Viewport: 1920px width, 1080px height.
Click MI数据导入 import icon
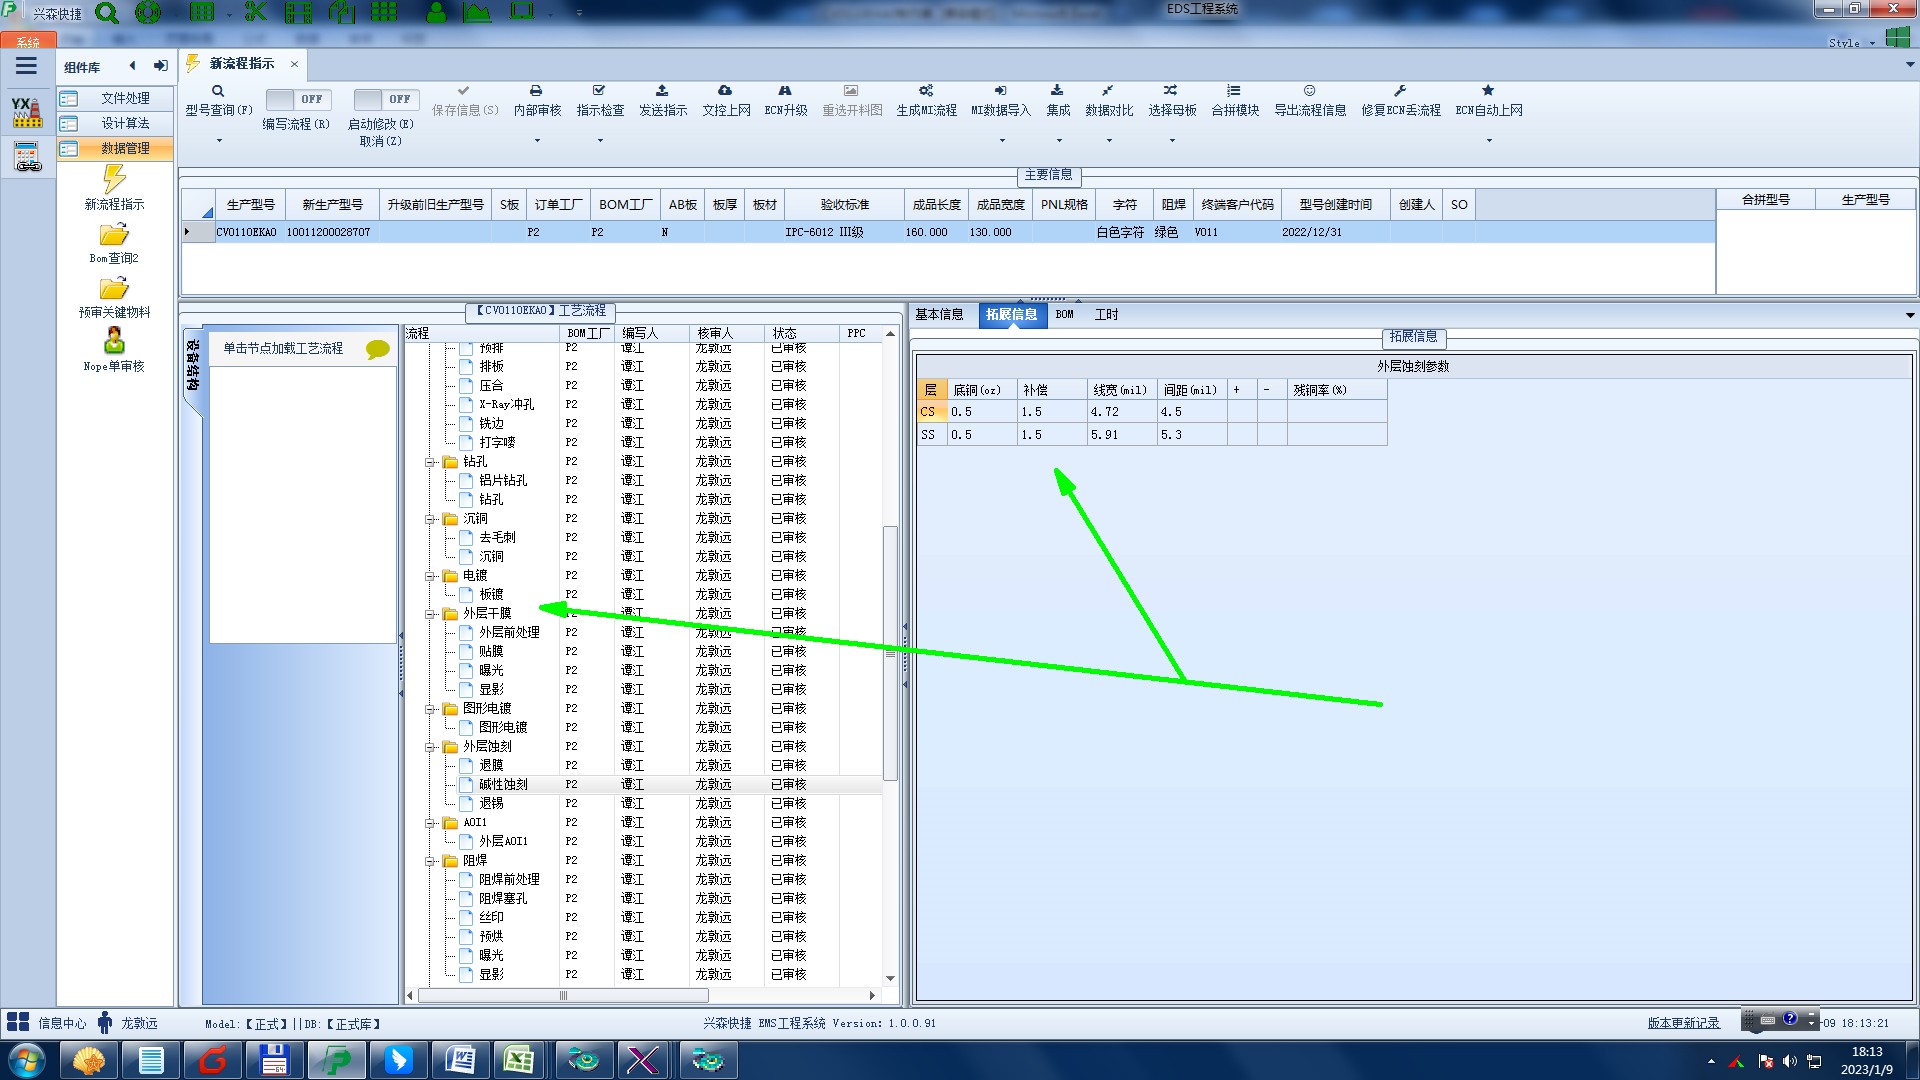pos(1001,91)
